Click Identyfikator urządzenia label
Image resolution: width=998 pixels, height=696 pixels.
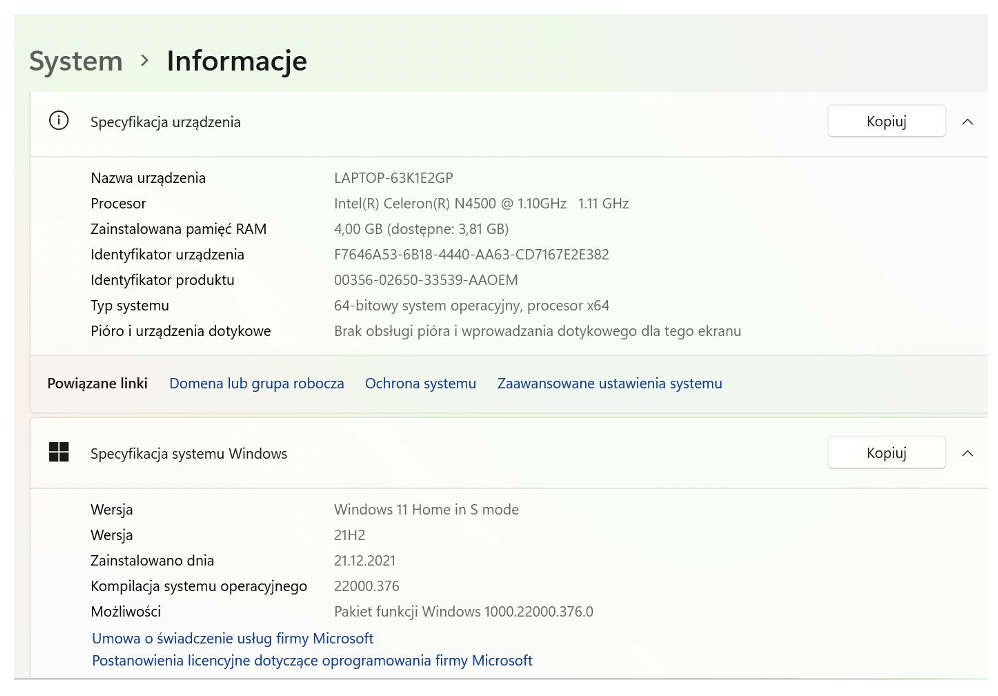[x=167, y=254]
